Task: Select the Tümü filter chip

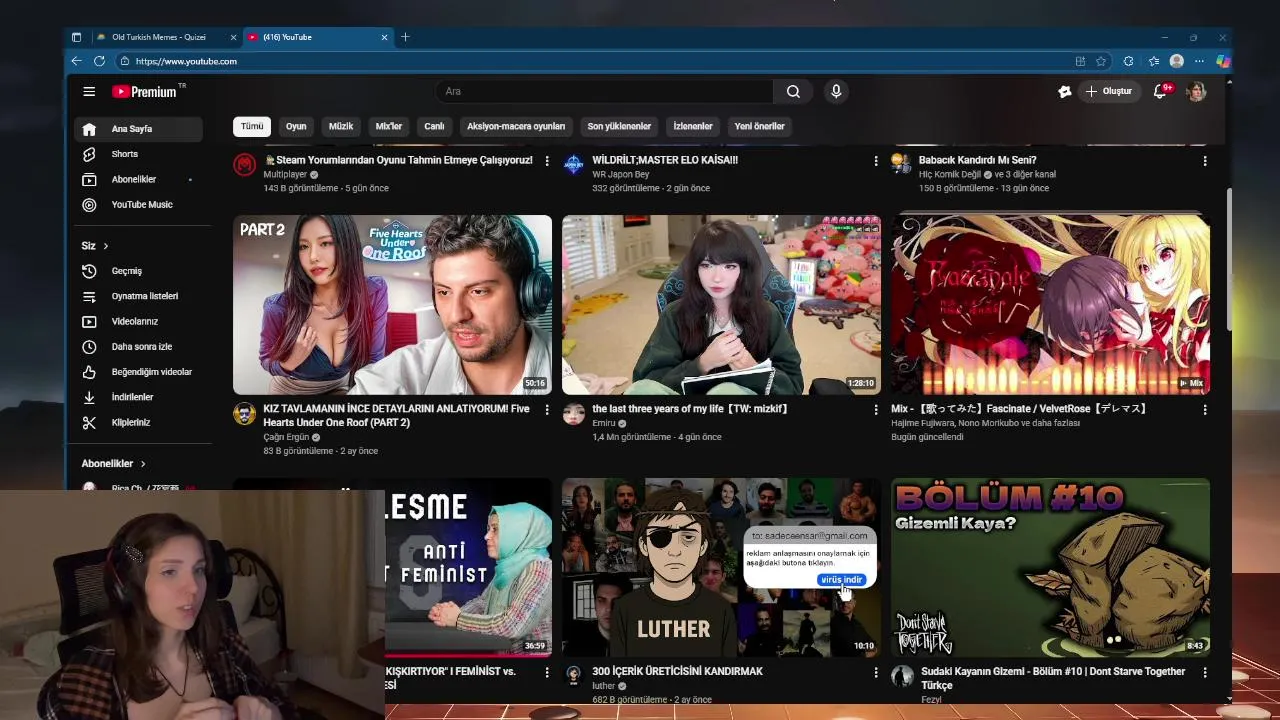Action: point(252,126)
